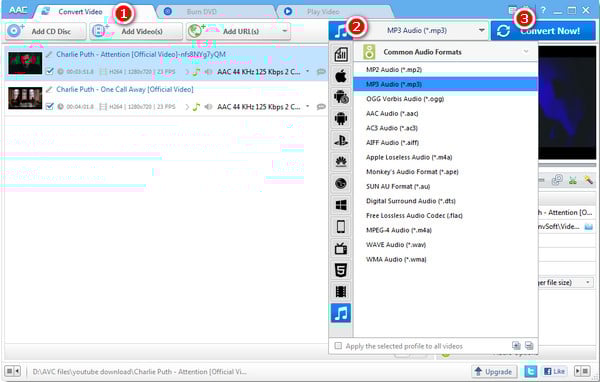Browse the output folder icon

tap(589, 227)
